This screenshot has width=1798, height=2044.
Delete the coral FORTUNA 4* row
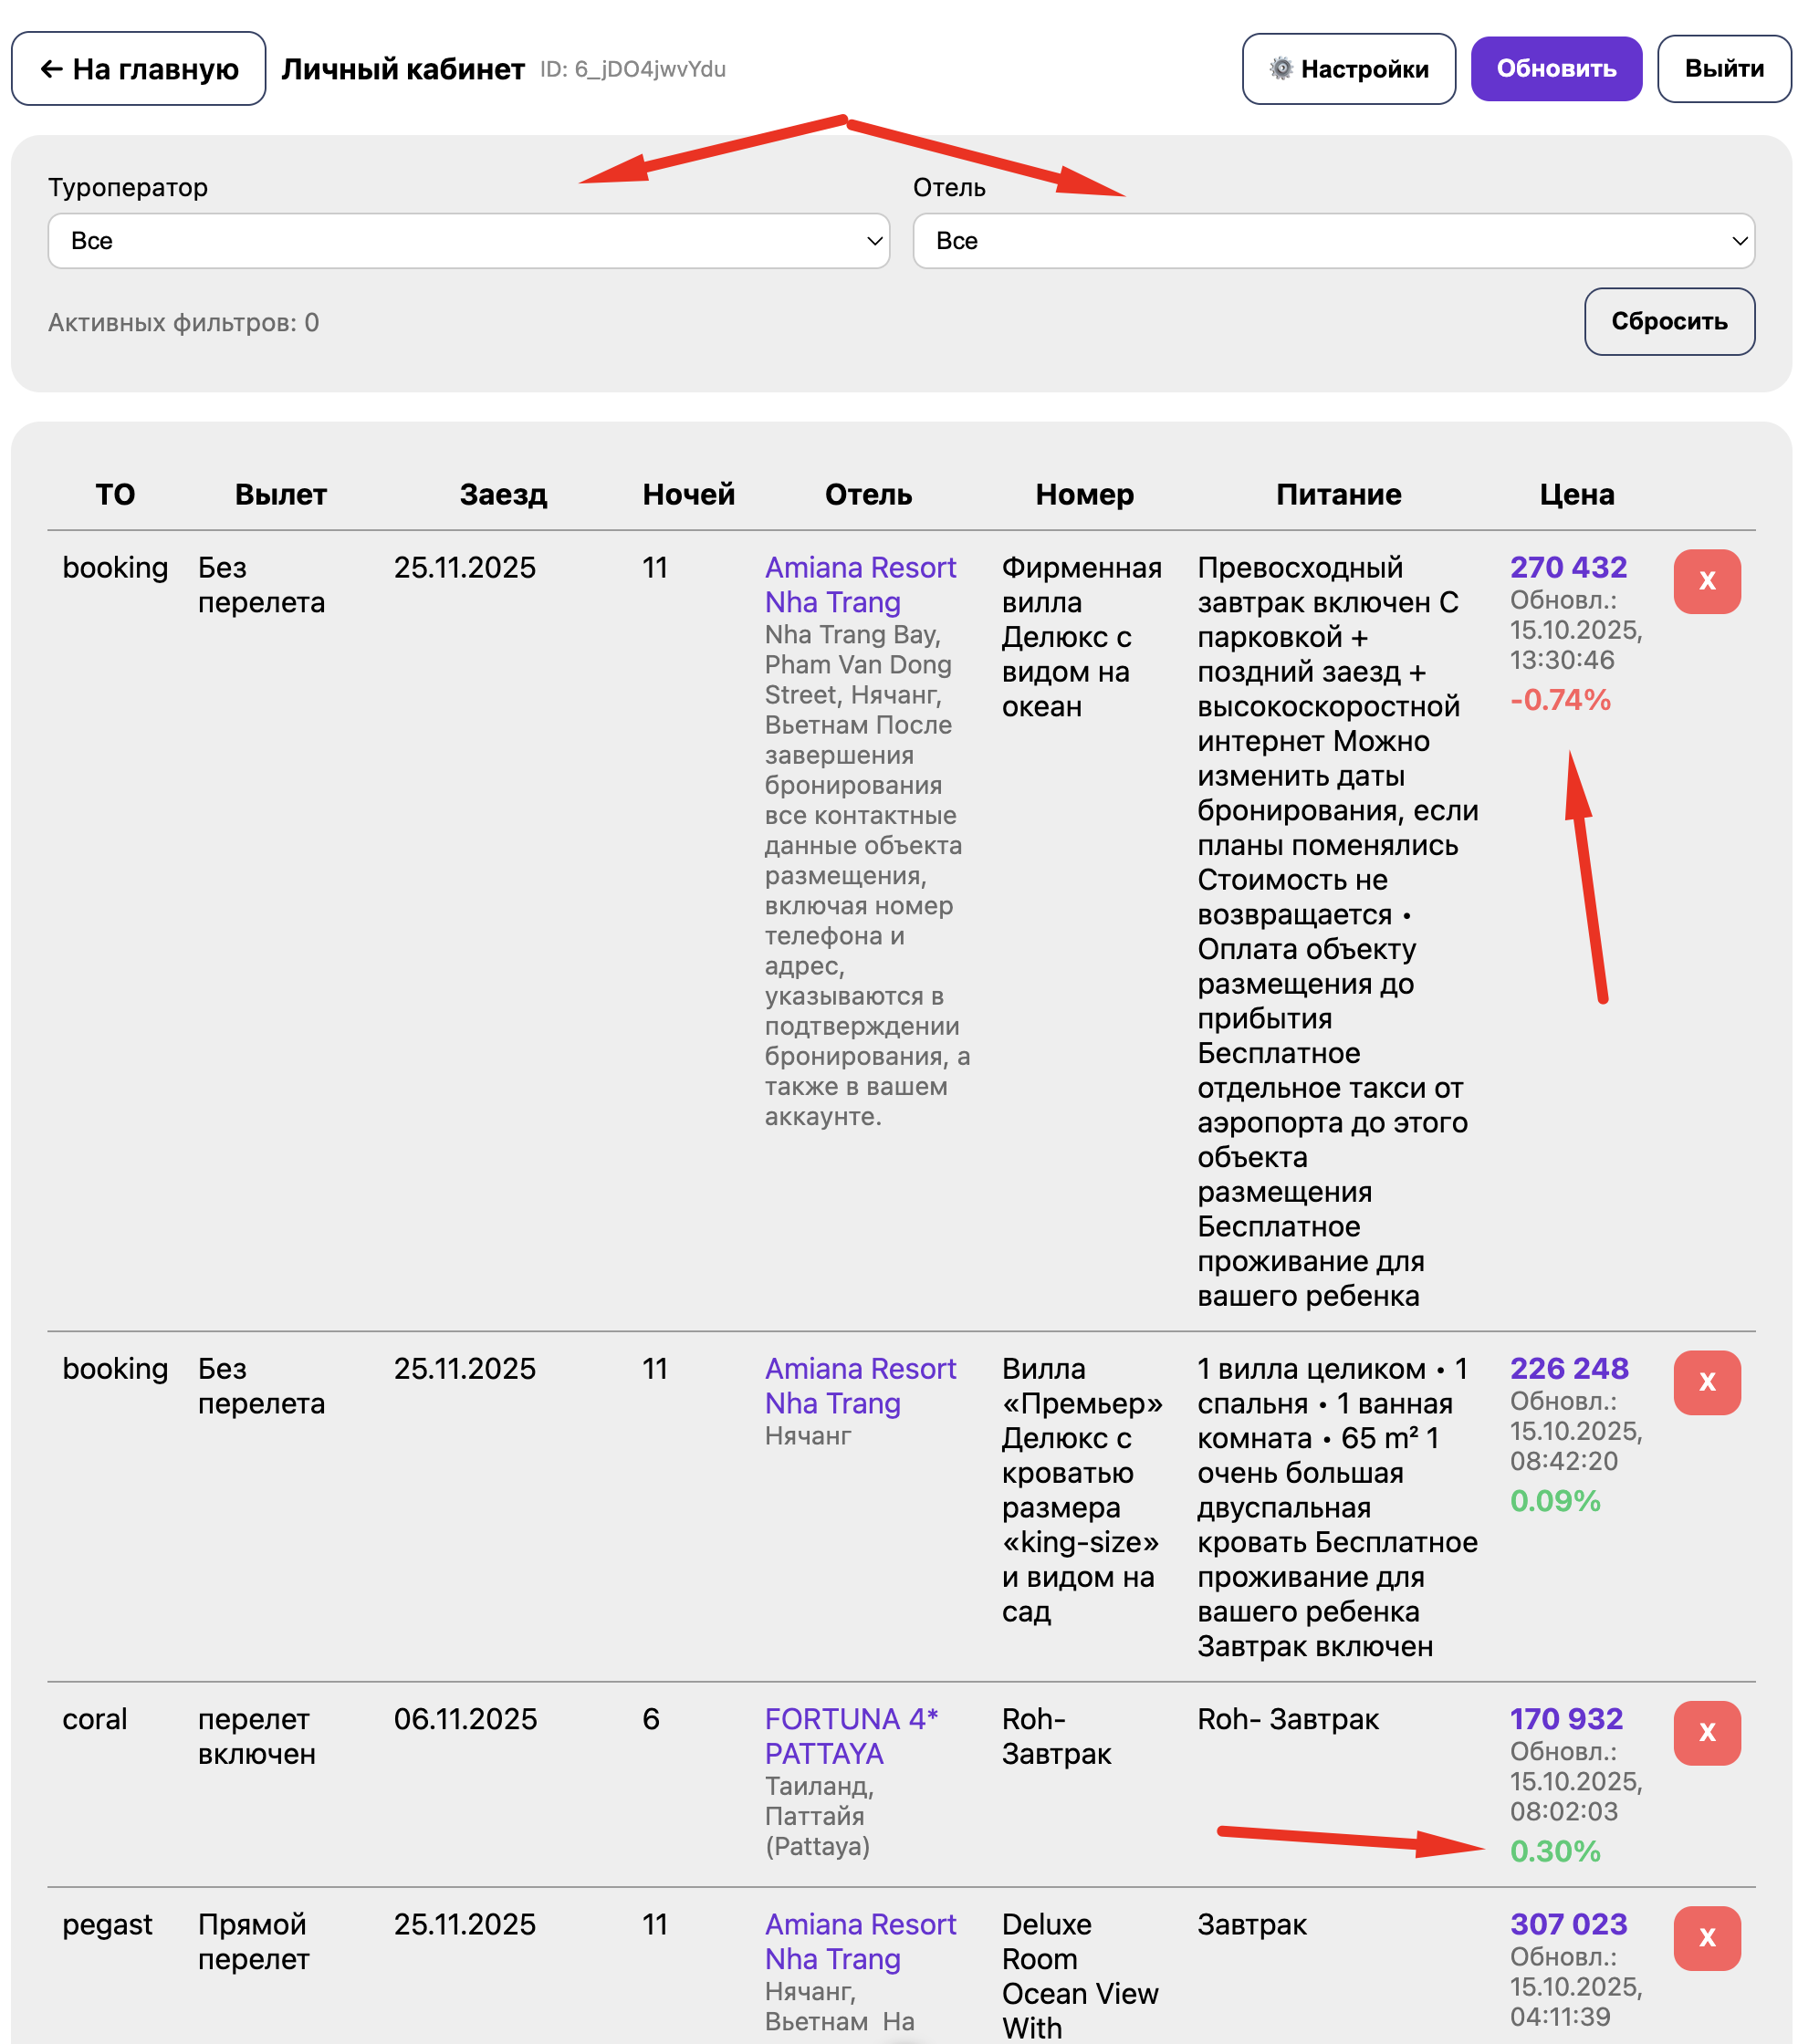[1706, 1732]
